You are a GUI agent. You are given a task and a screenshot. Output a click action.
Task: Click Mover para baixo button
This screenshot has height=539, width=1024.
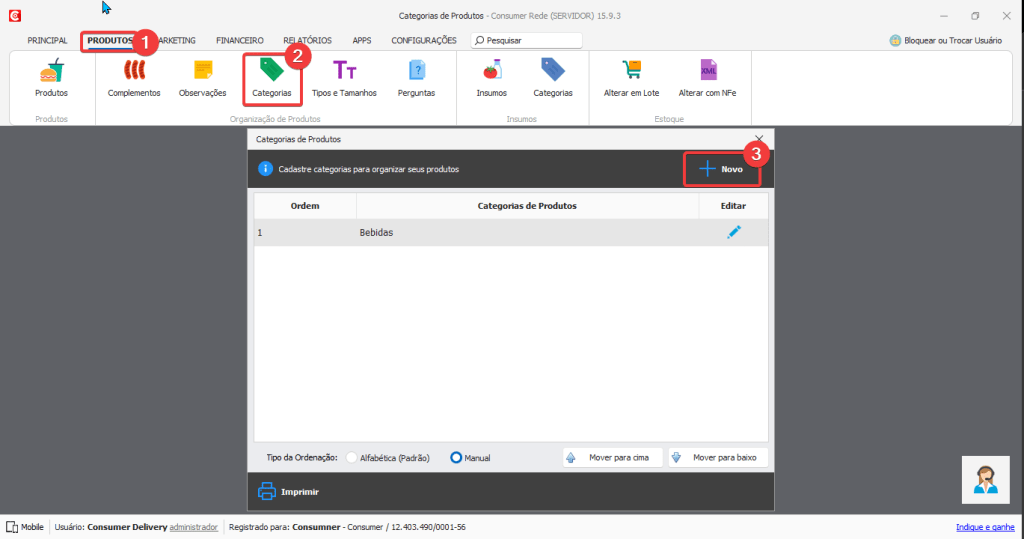[718, 458]
